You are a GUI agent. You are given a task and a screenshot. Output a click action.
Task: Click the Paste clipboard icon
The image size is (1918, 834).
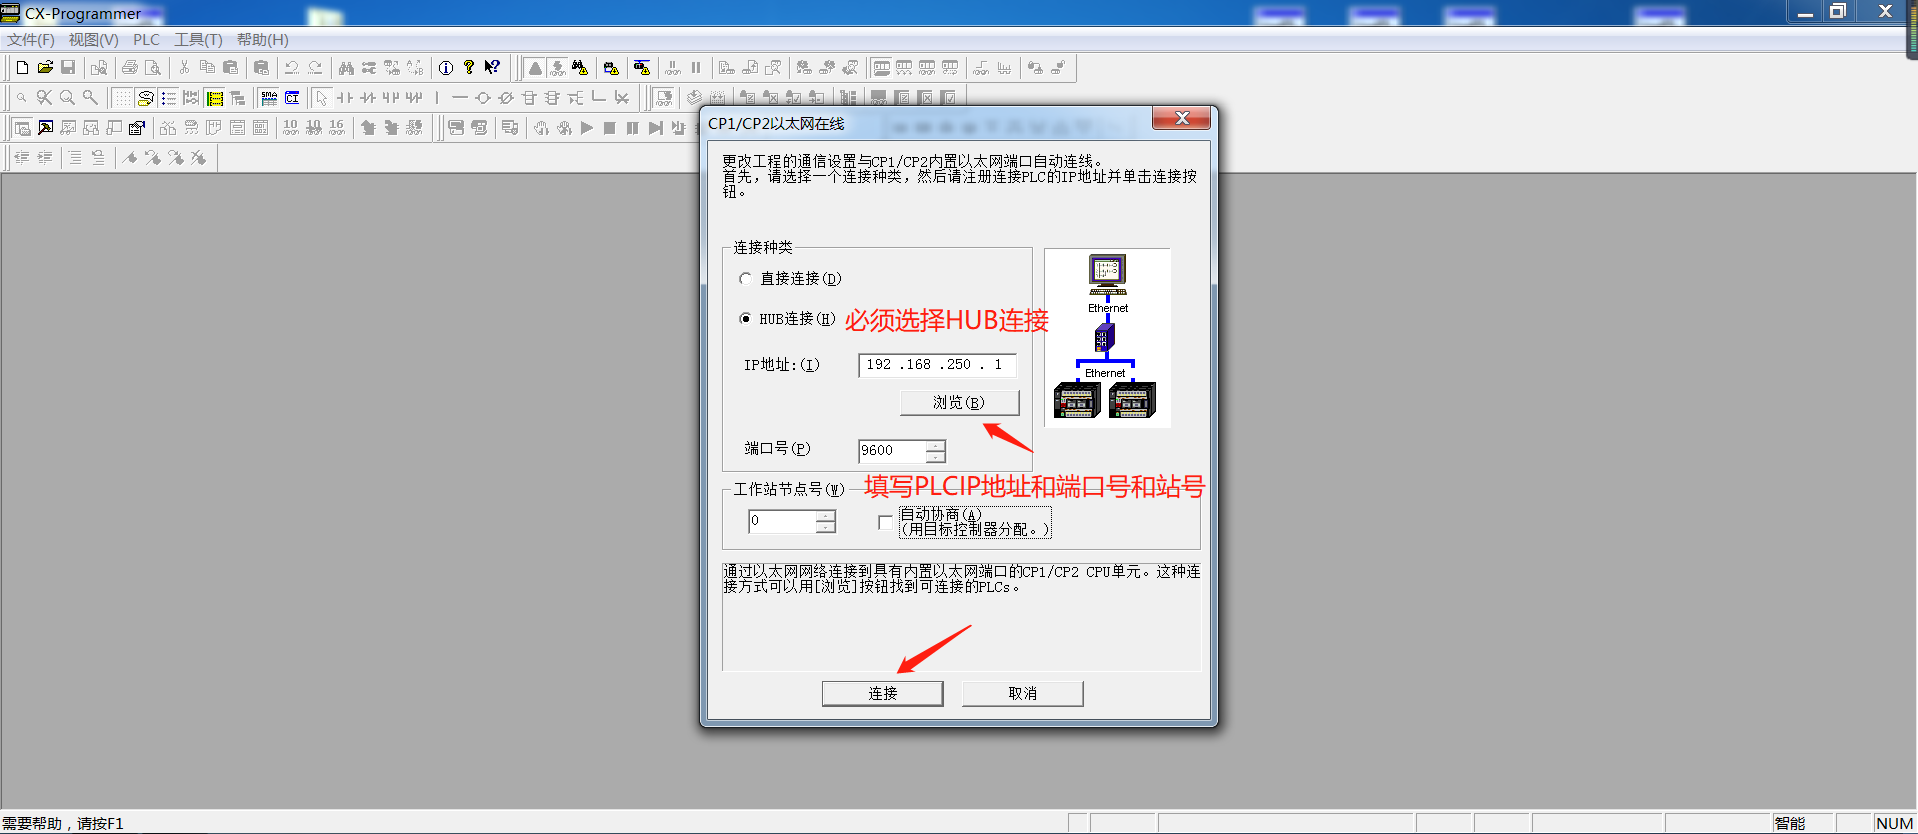coord(230,68)
